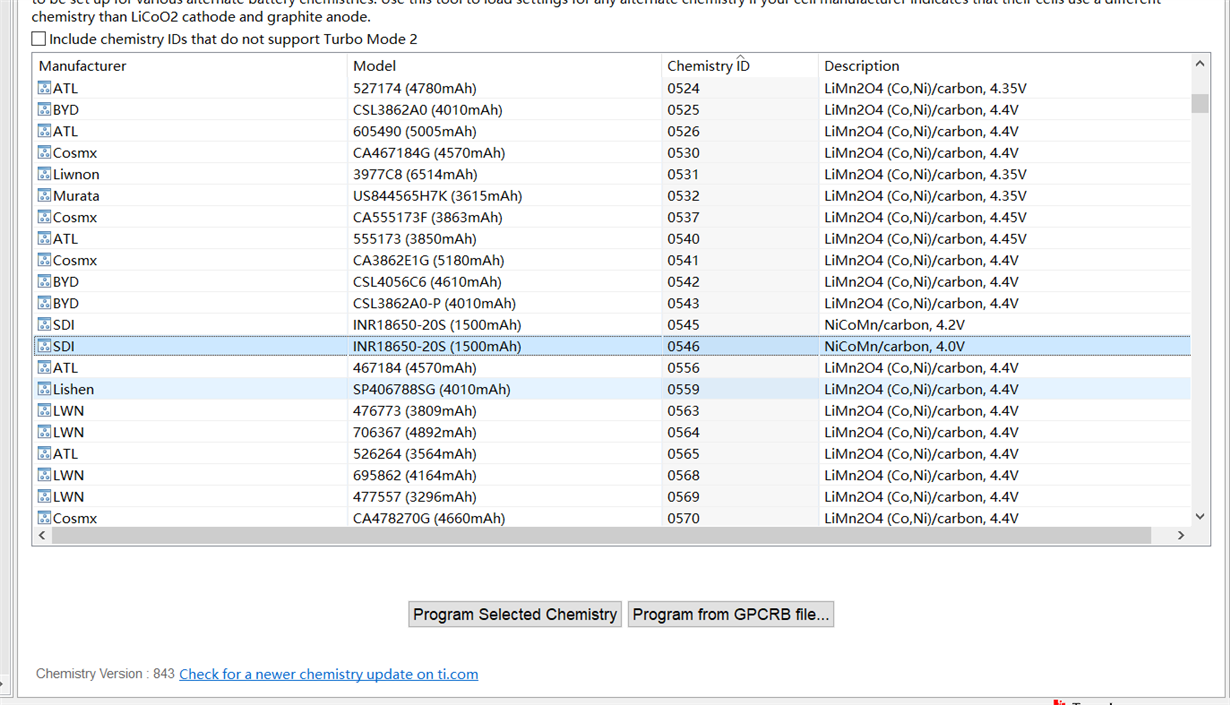Click the row icon for Cosmx CA478270G
Viewport: 1230px width, 705px height.
pos(44,518)
